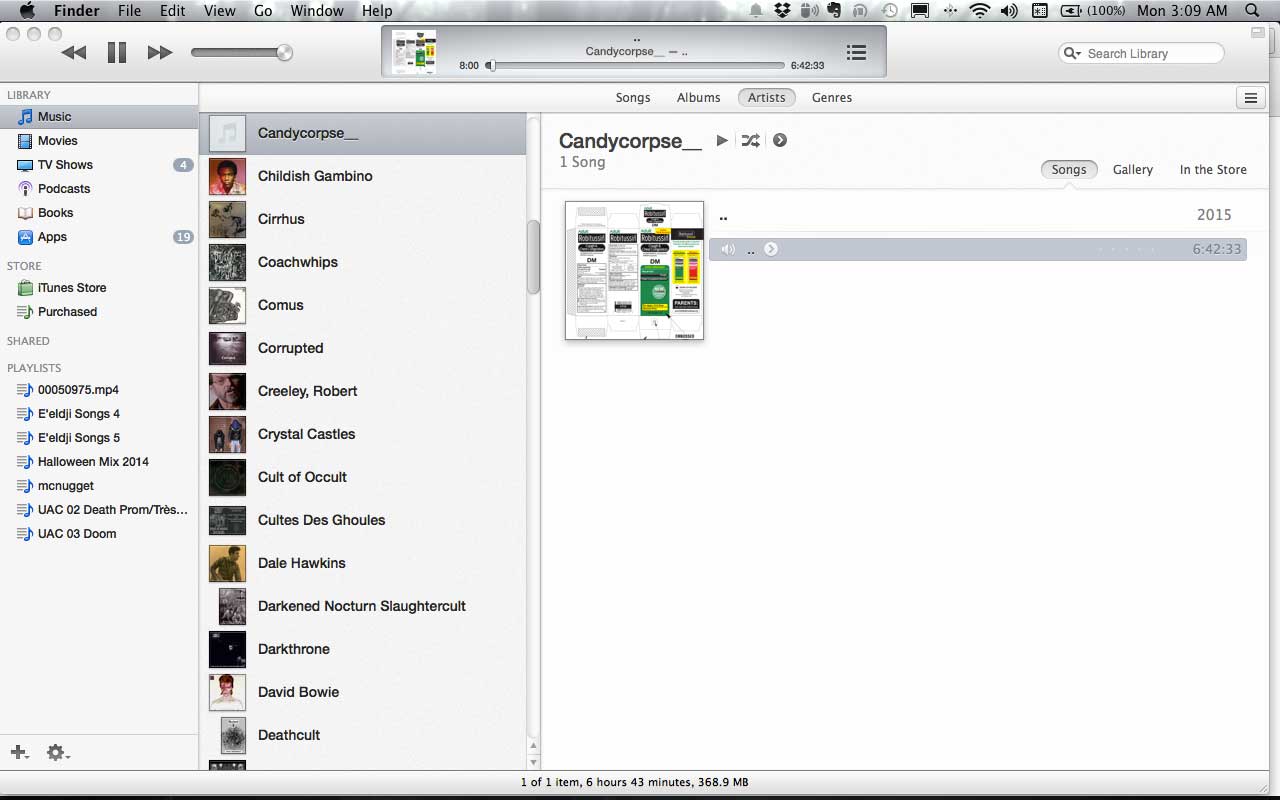Open the Purchased list
Viewport: 1280px width, 800px height.
pos(99,312)
